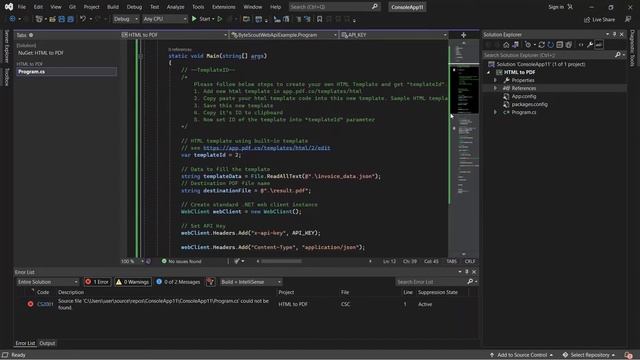Pin the Solution Explorer panel with pushpin icon

point(614,35)
